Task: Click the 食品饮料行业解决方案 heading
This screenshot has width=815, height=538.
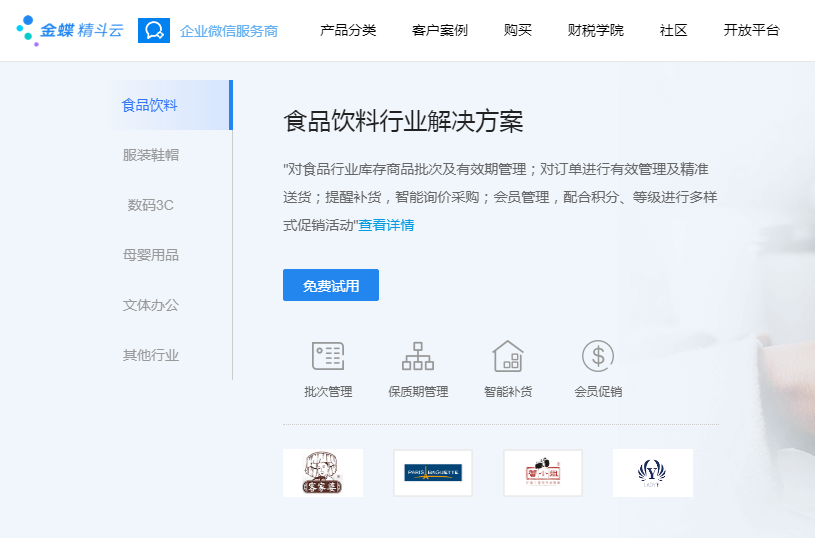Action: (x=403, y=122)
